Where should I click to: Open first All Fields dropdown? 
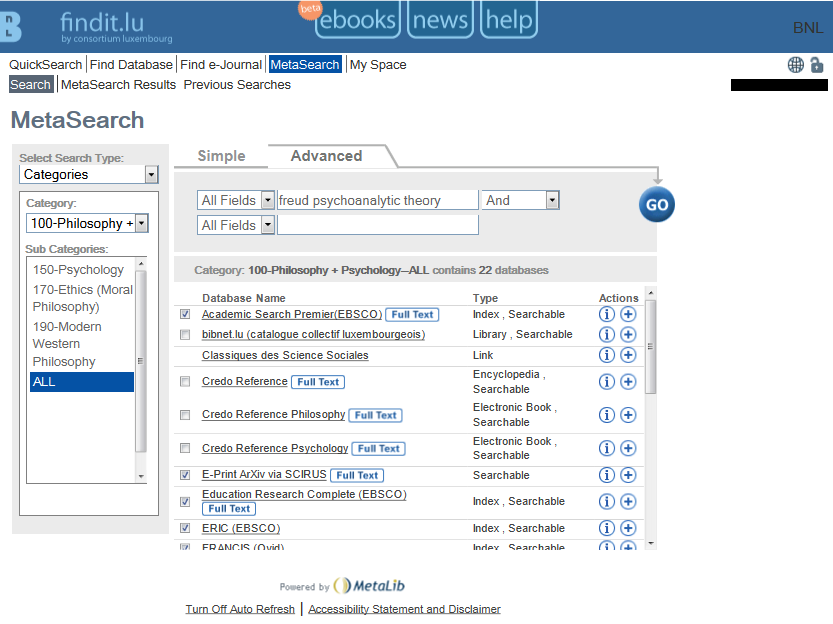coord(235,200)
